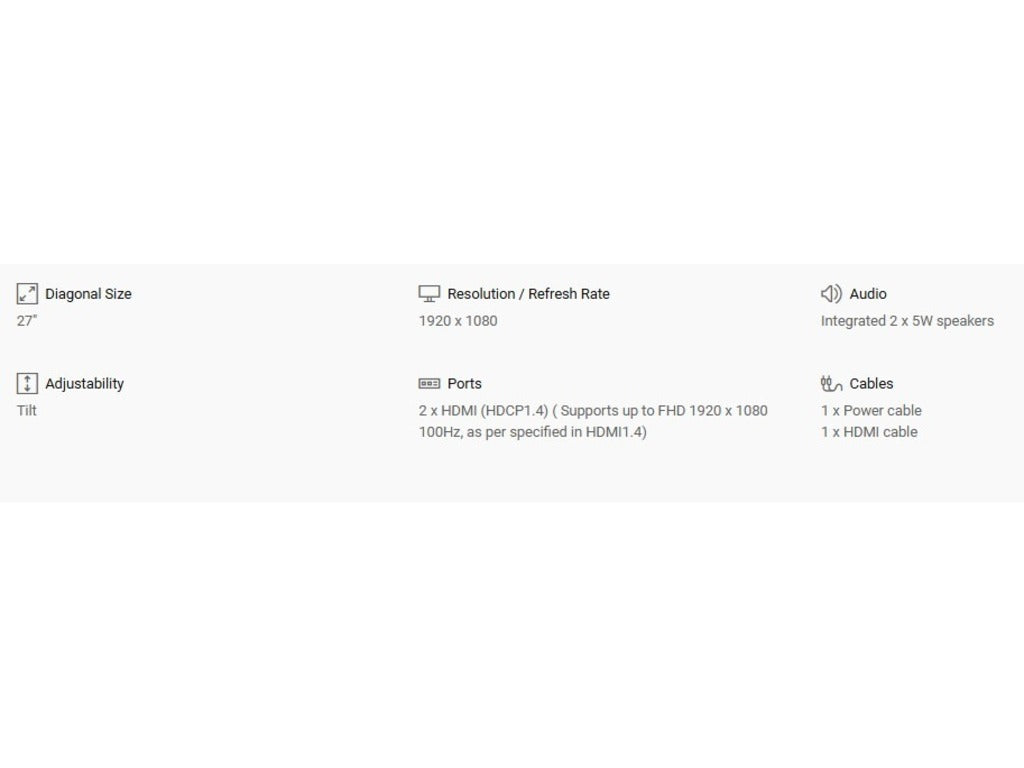Click Integrated 2 x 5W speakers text
1024x768 pixels.
click(907, 321)
